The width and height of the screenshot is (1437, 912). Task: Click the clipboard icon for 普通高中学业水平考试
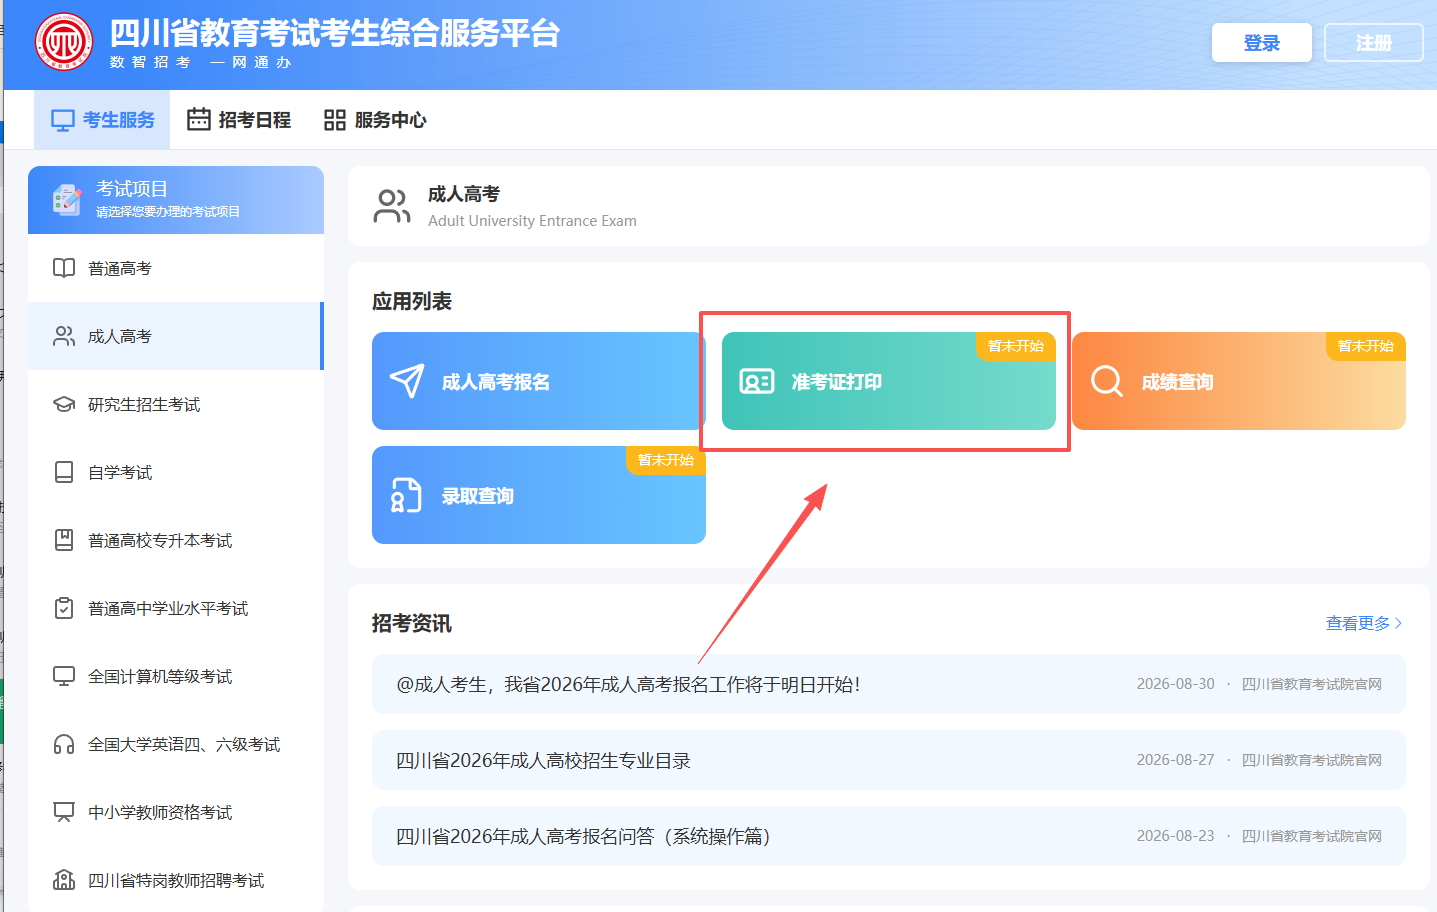(x=64, y=608)
